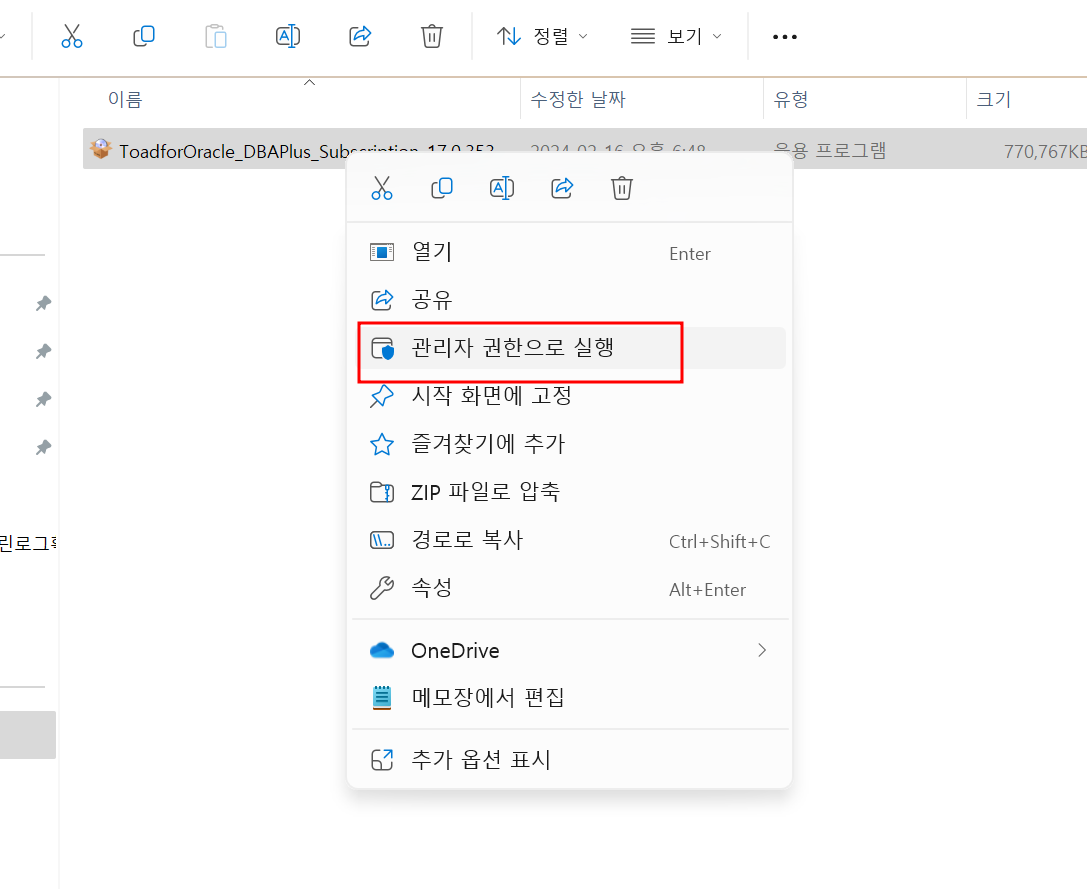Open the 보기 view dropdown

[x=676, y=36]
